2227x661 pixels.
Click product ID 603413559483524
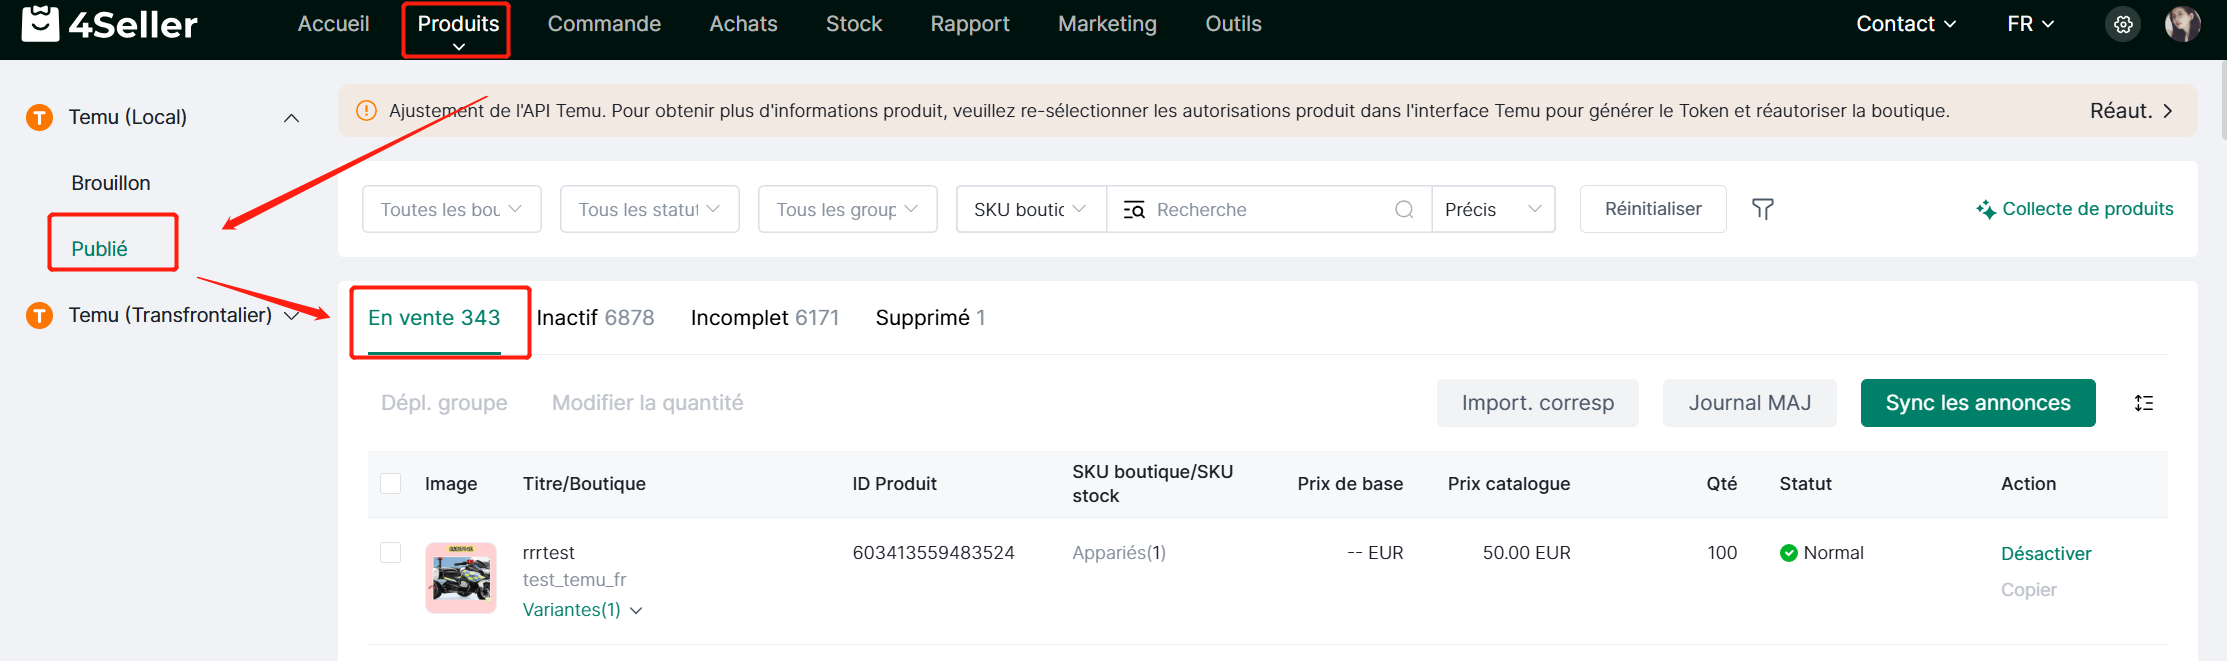[933, 553]
